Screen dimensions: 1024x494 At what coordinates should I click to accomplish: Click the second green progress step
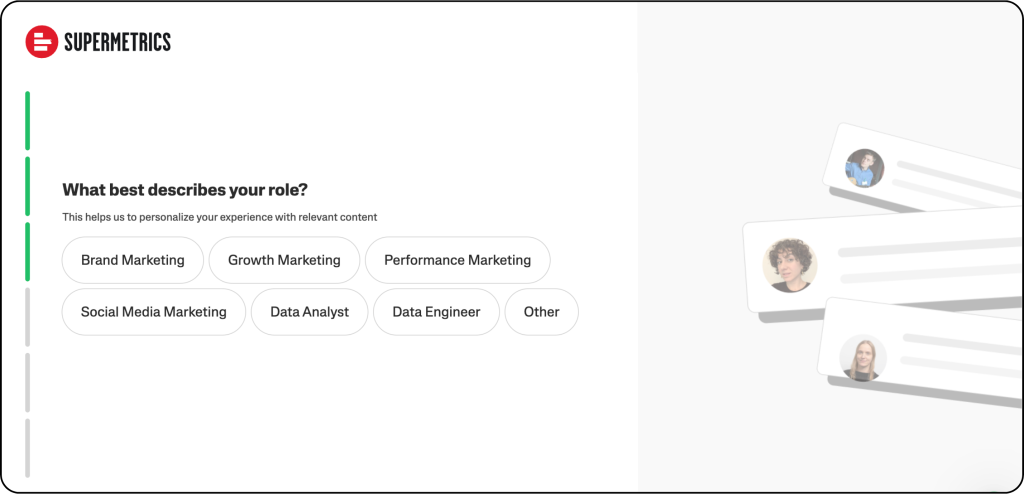point(28,186)
